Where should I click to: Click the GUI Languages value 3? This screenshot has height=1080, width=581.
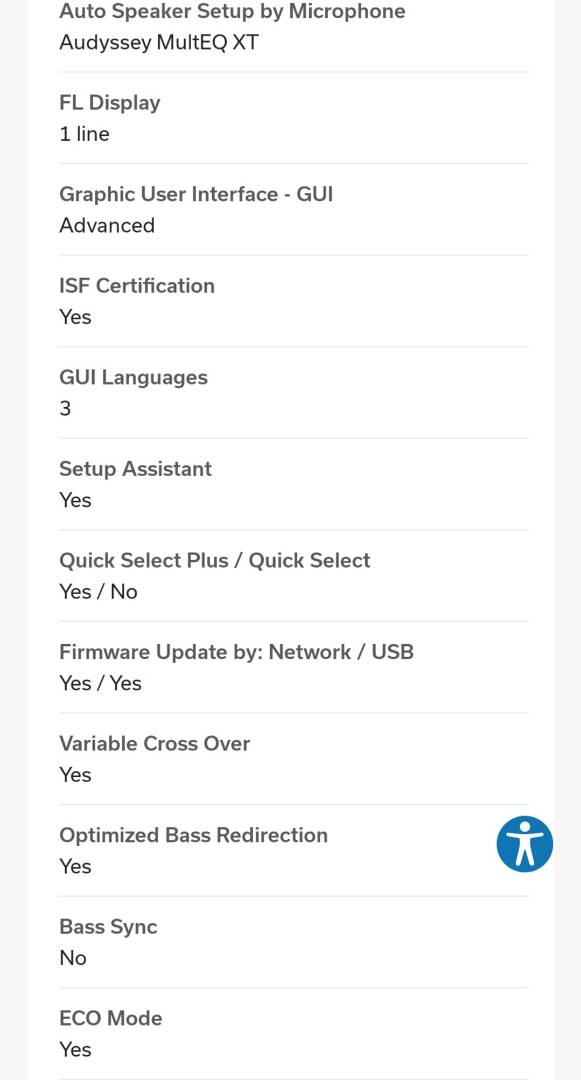tap(65, 408)
